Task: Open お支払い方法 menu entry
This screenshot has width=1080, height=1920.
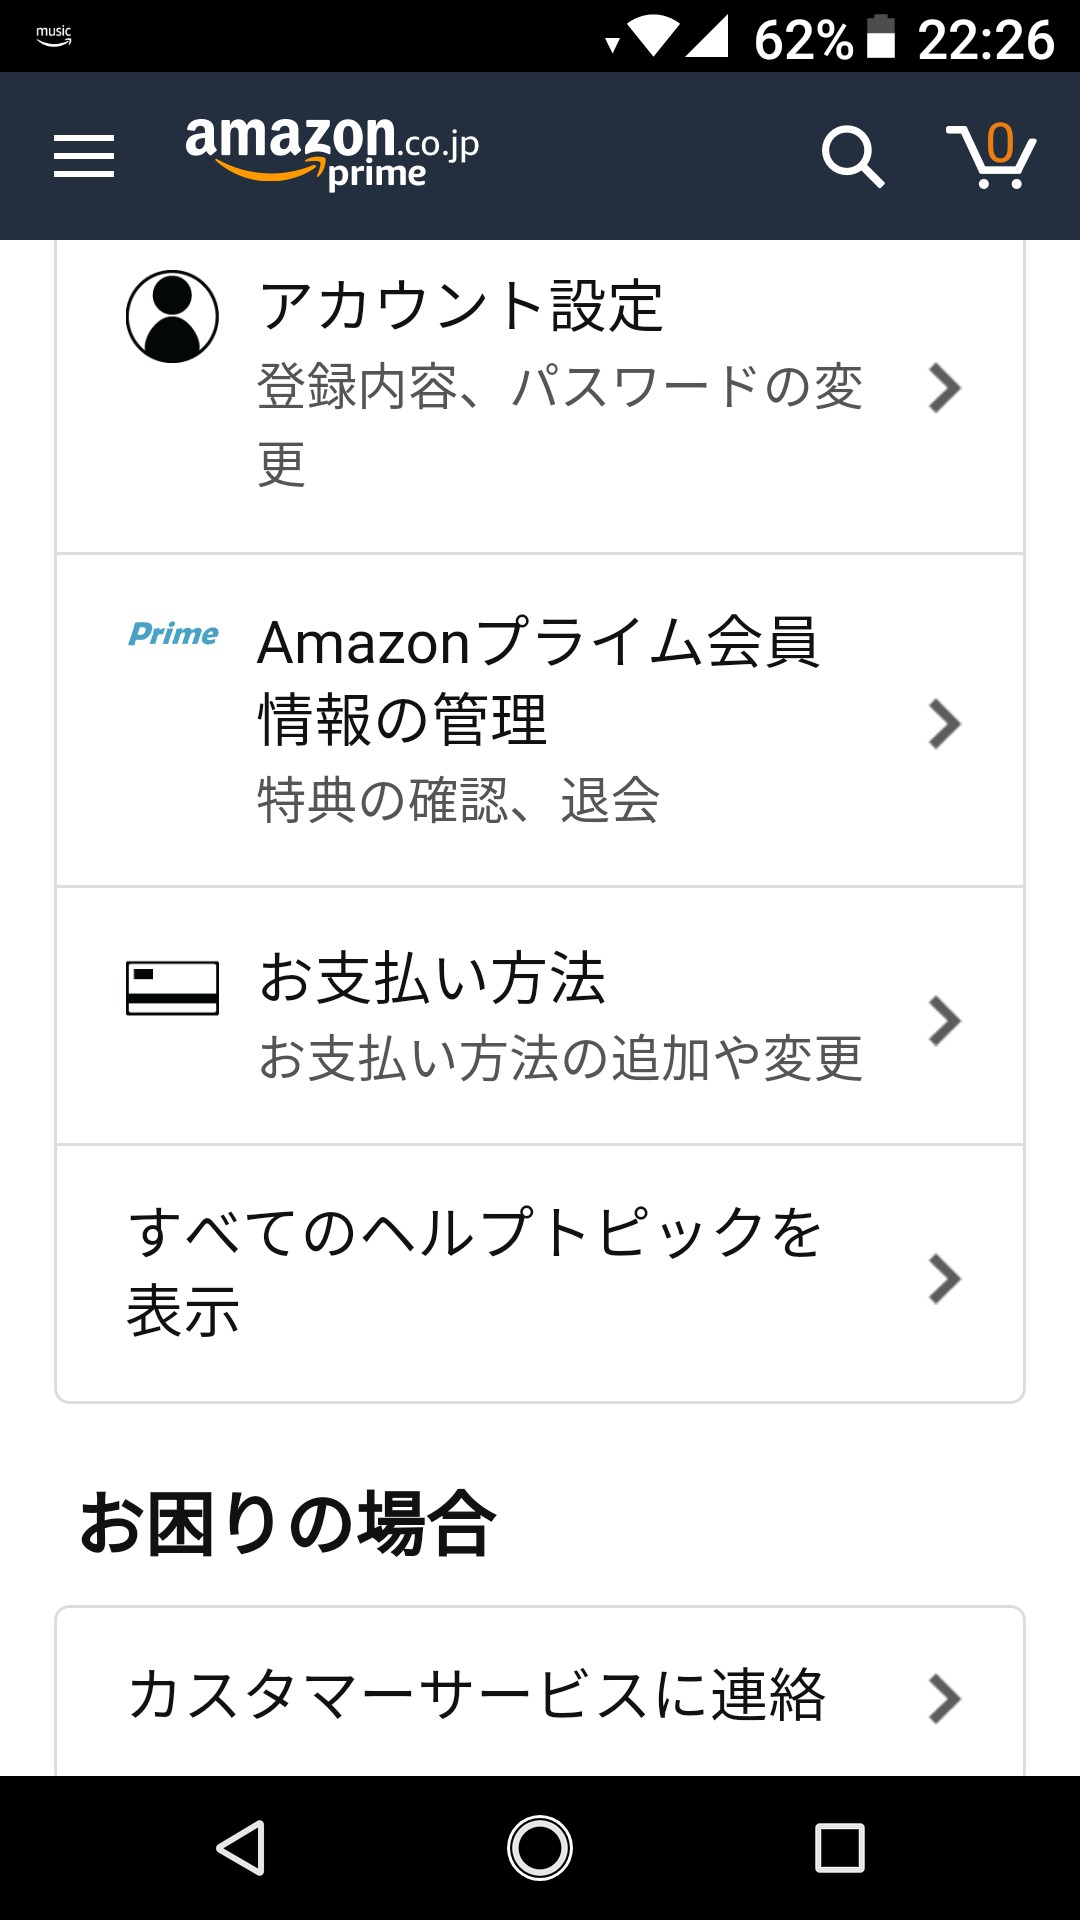Action: (x=432, y=978)
